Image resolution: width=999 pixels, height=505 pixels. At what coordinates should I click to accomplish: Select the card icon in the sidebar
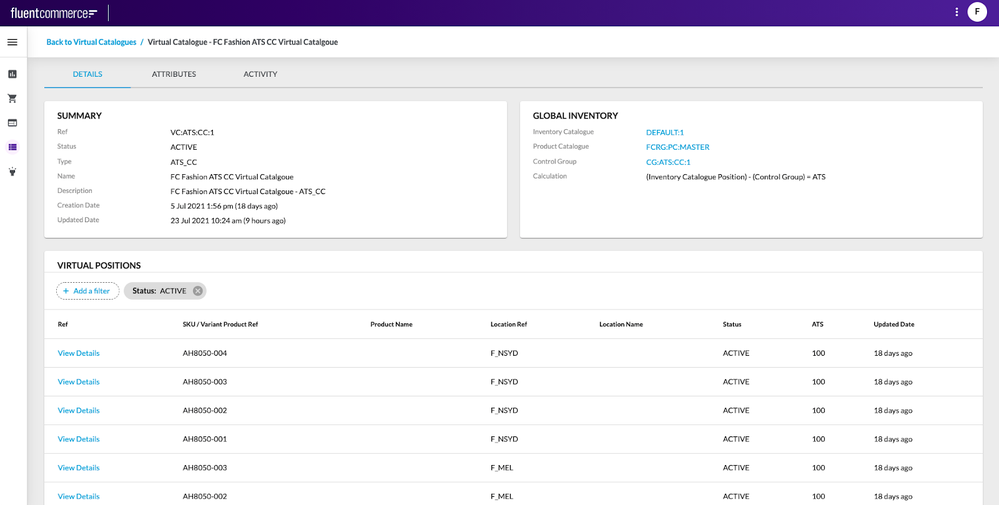pyautogui.click(x=12, y=122)
